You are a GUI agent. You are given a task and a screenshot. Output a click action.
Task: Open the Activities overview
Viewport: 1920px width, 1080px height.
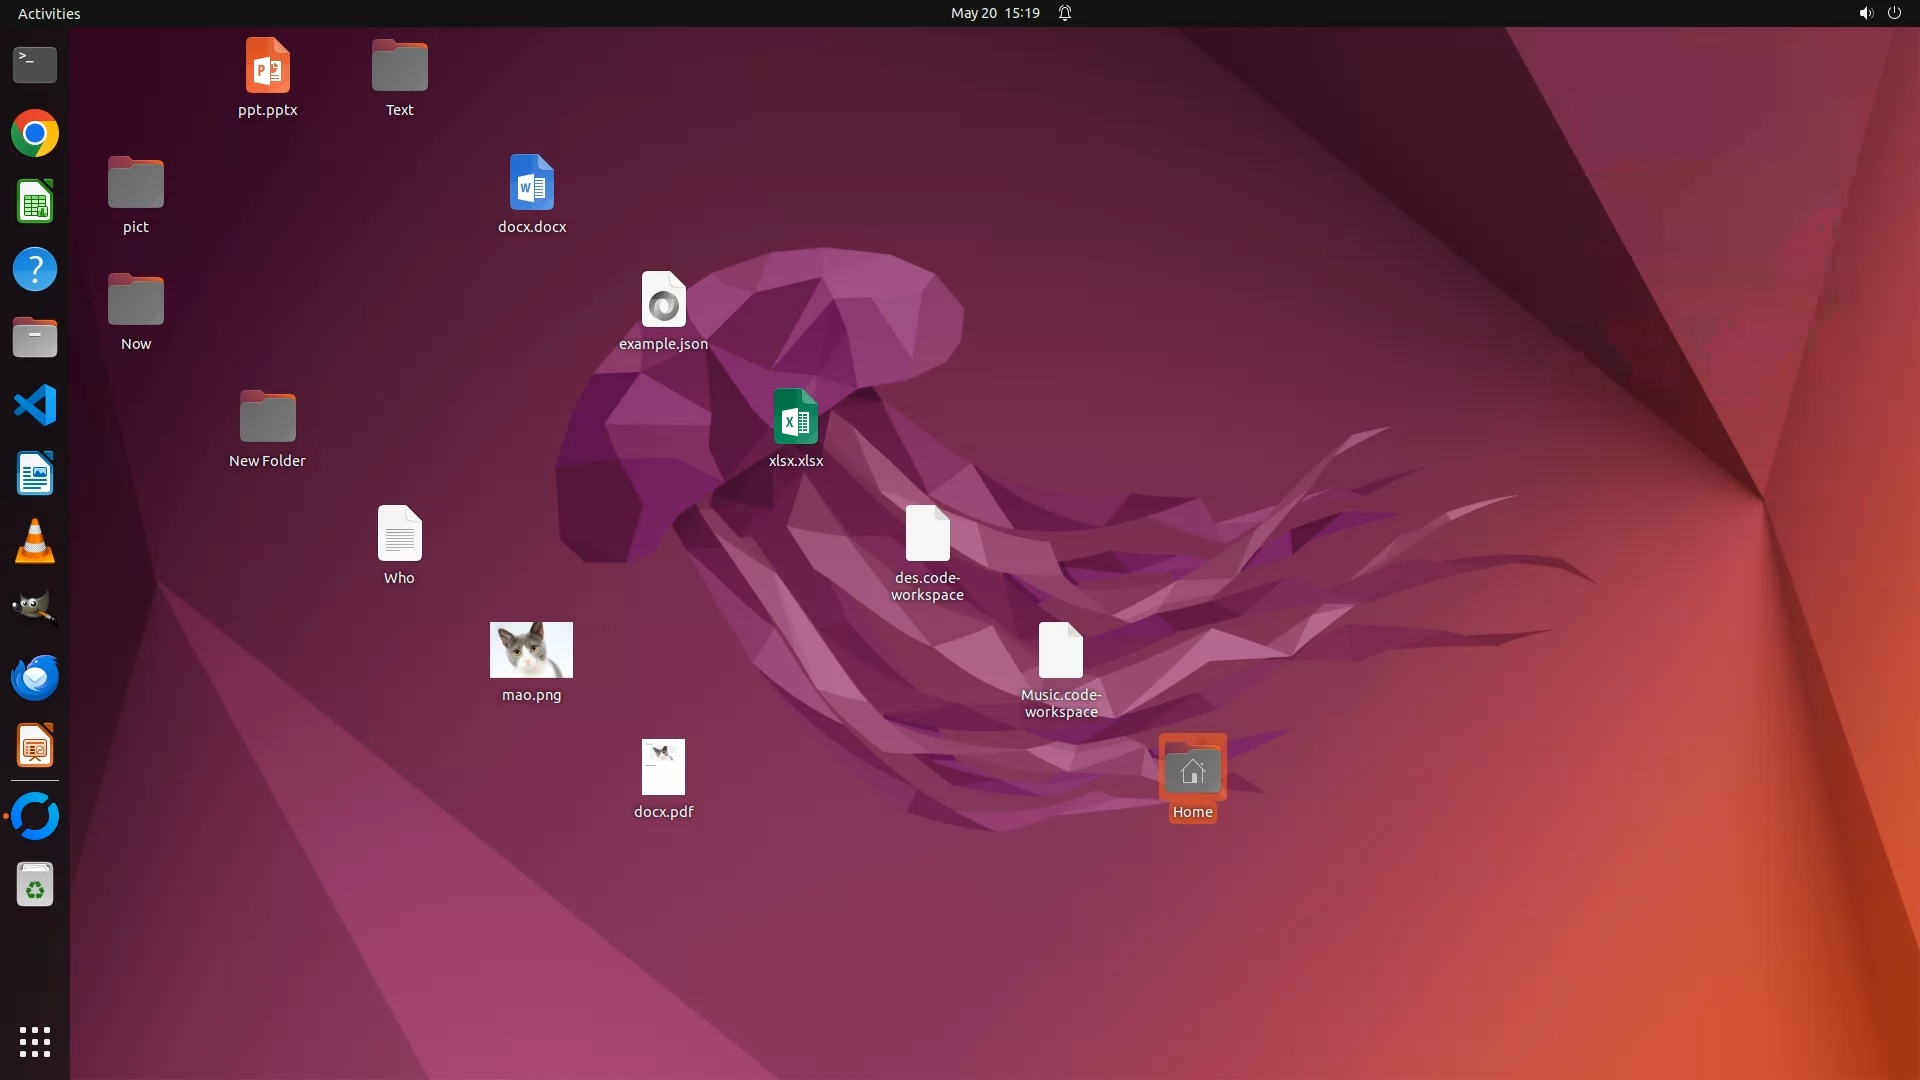pyautogui.click(x=49, y=13)
